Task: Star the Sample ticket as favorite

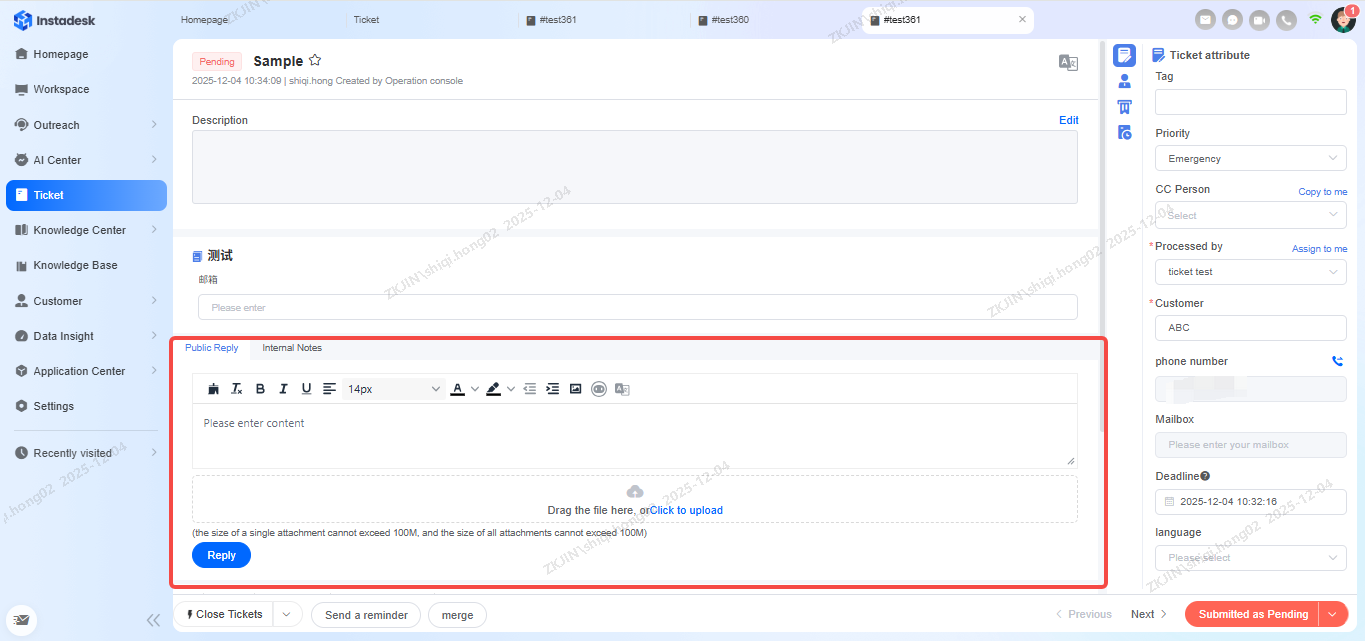Action: tap(315, 60)
